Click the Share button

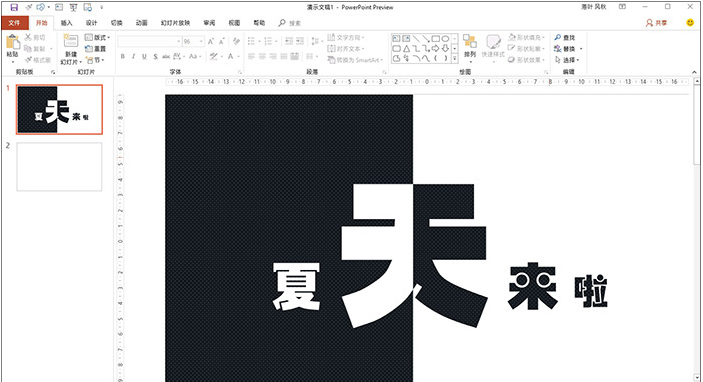coord(656,23)
